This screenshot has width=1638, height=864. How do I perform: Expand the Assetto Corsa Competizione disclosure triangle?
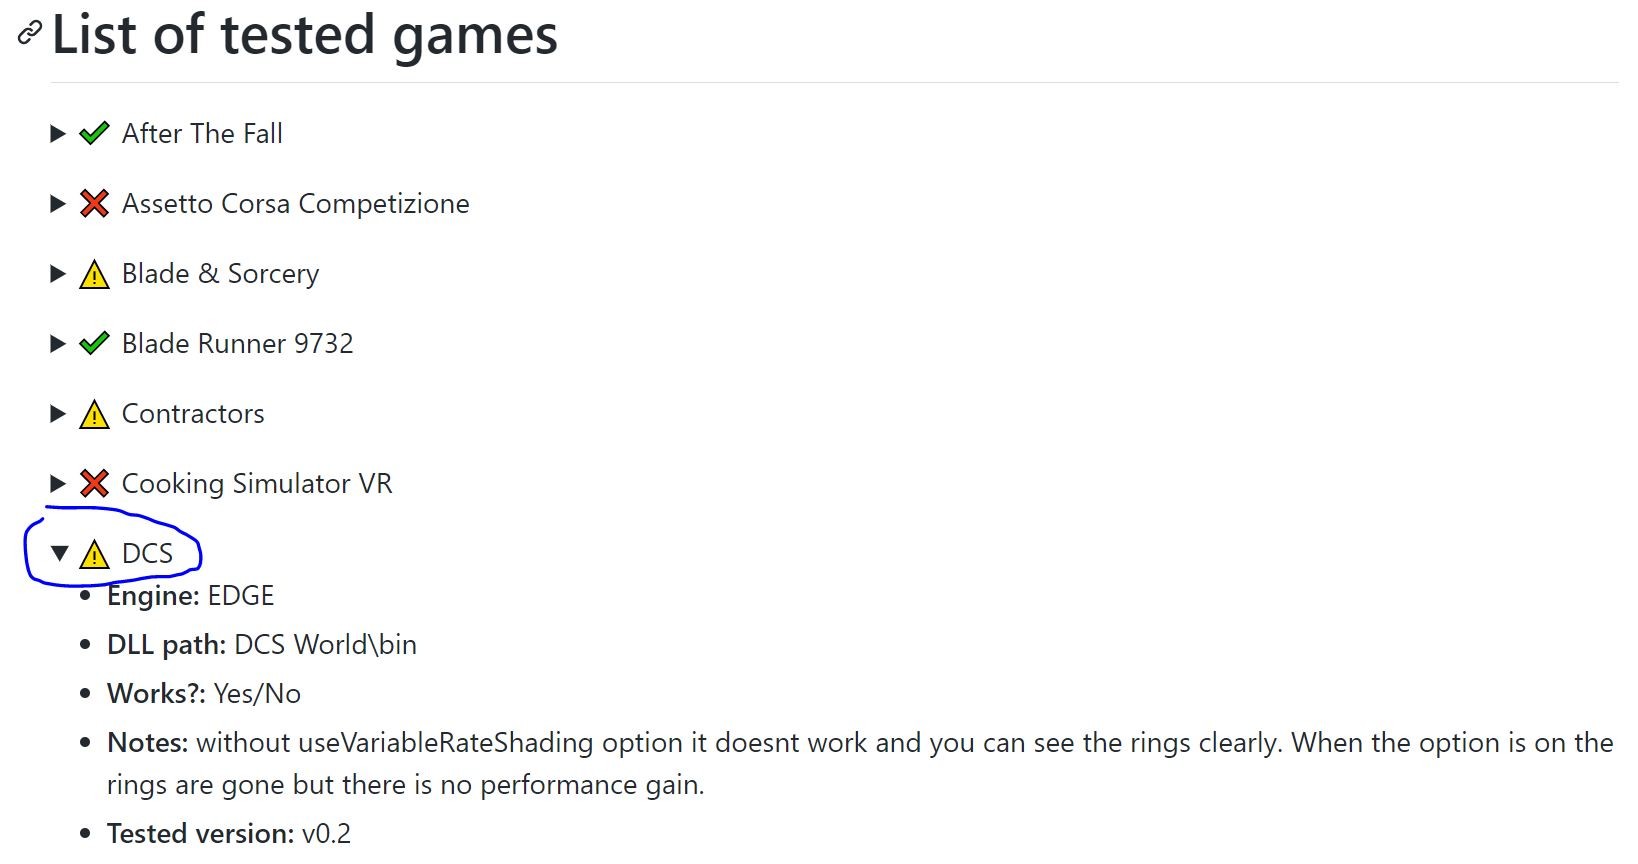pyautogui.click(x=58, y=204)
